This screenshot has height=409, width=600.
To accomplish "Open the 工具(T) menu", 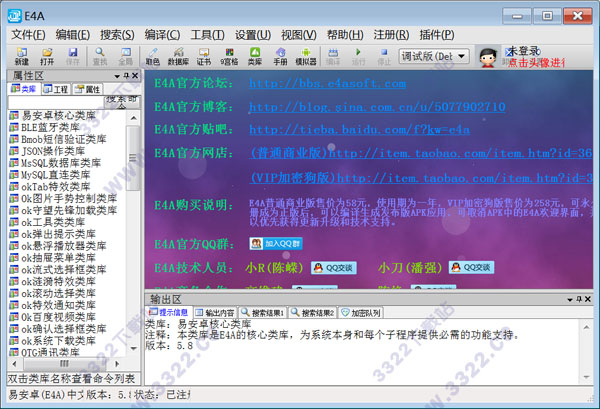I will click(207, 35).
